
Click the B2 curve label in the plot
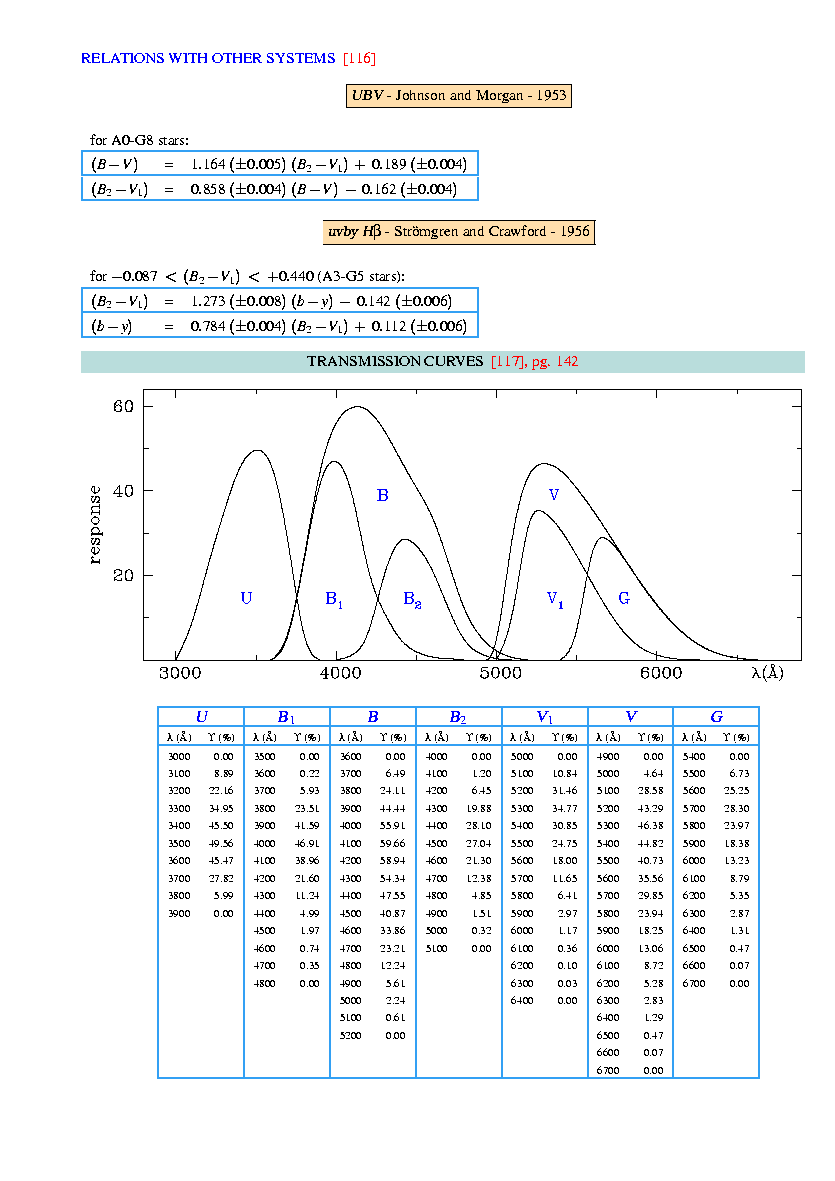[412, 599]
